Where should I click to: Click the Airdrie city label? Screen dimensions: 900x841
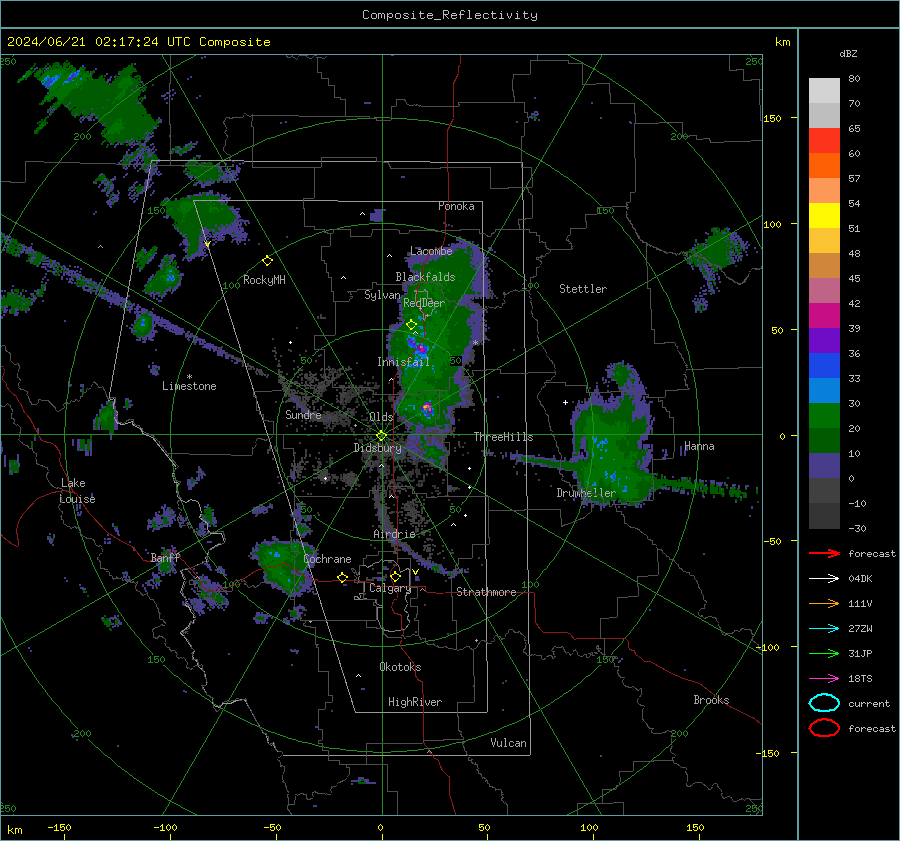(394, 534)
